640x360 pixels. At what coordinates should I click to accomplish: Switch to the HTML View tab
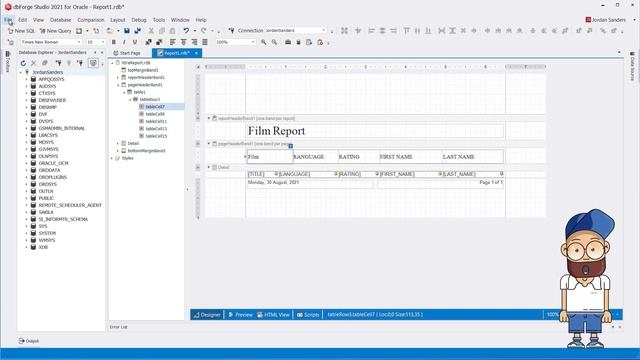[273, 314]
